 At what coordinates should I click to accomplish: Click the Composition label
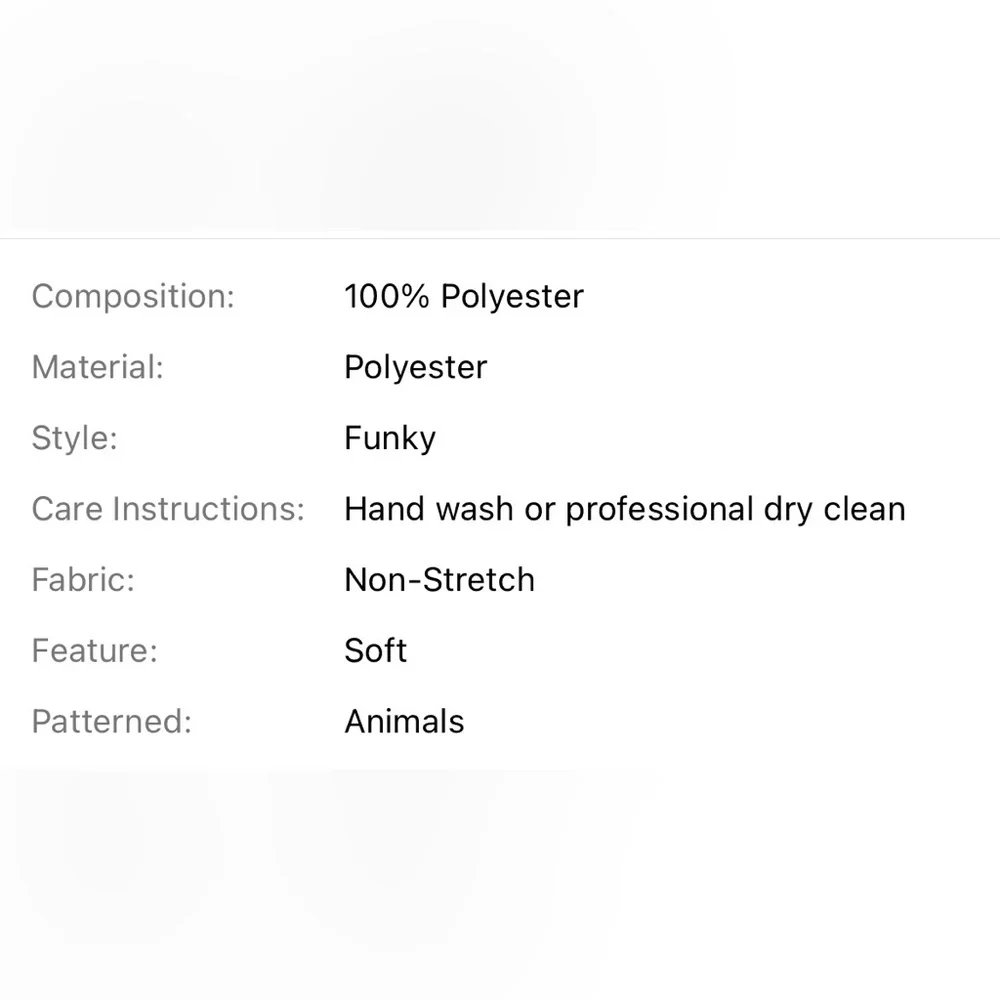(133, 297)
